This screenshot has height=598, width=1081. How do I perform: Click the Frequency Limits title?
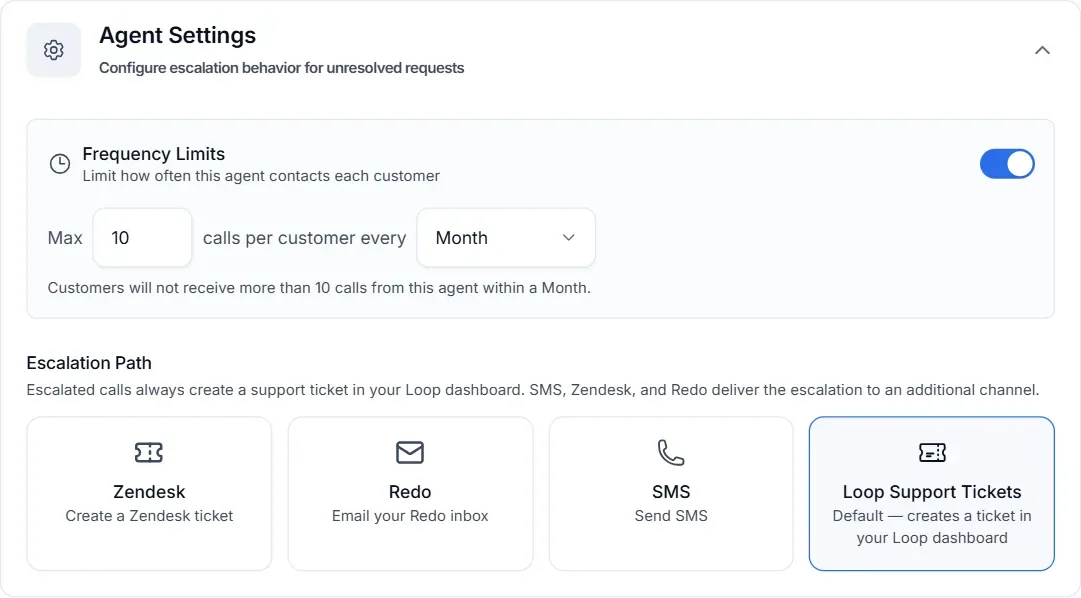point(154,154)
